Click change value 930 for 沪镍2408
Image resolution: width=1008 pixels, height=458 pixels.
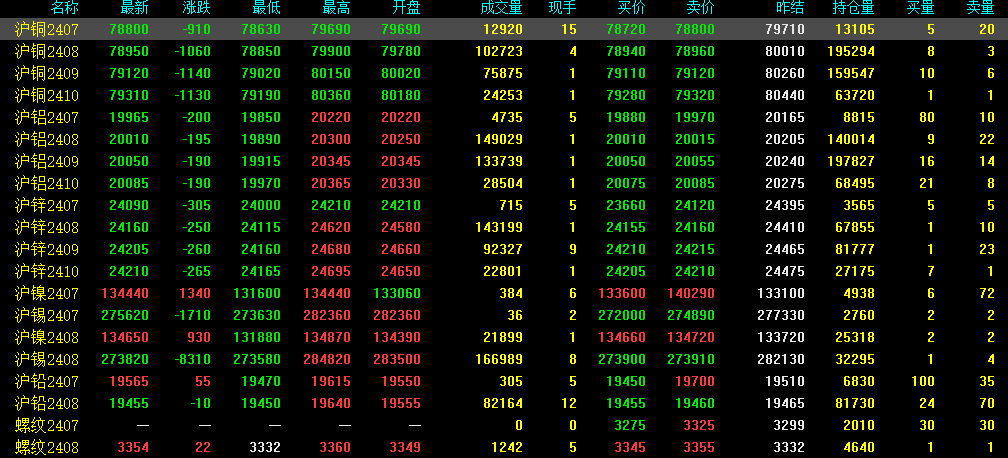199,337
